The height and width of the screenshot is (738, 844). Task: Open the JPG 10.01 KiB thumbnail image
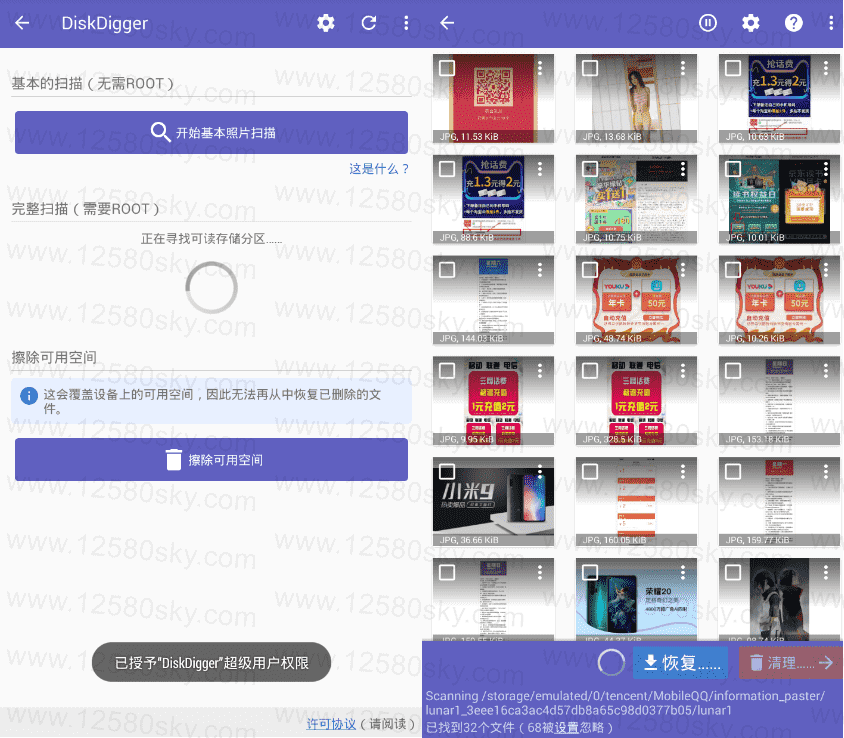779,199
